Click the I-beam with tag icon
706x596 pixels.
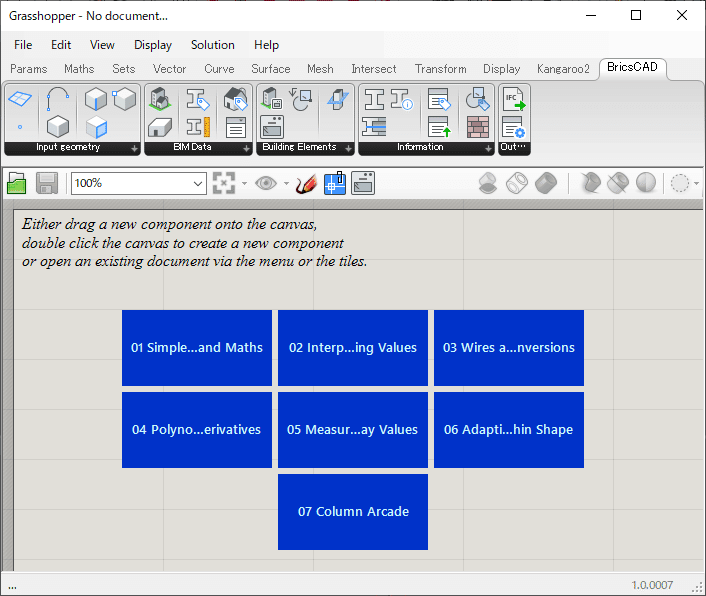point(198,99)
